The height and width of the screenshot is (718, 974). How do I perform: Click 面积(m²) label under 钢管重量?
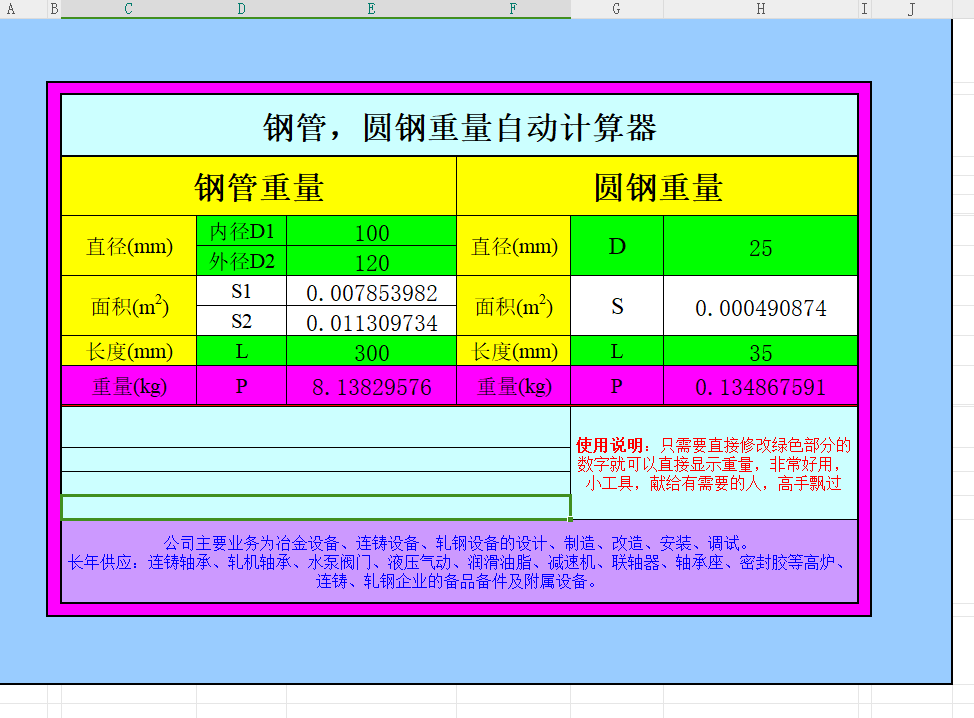[129, 306]
